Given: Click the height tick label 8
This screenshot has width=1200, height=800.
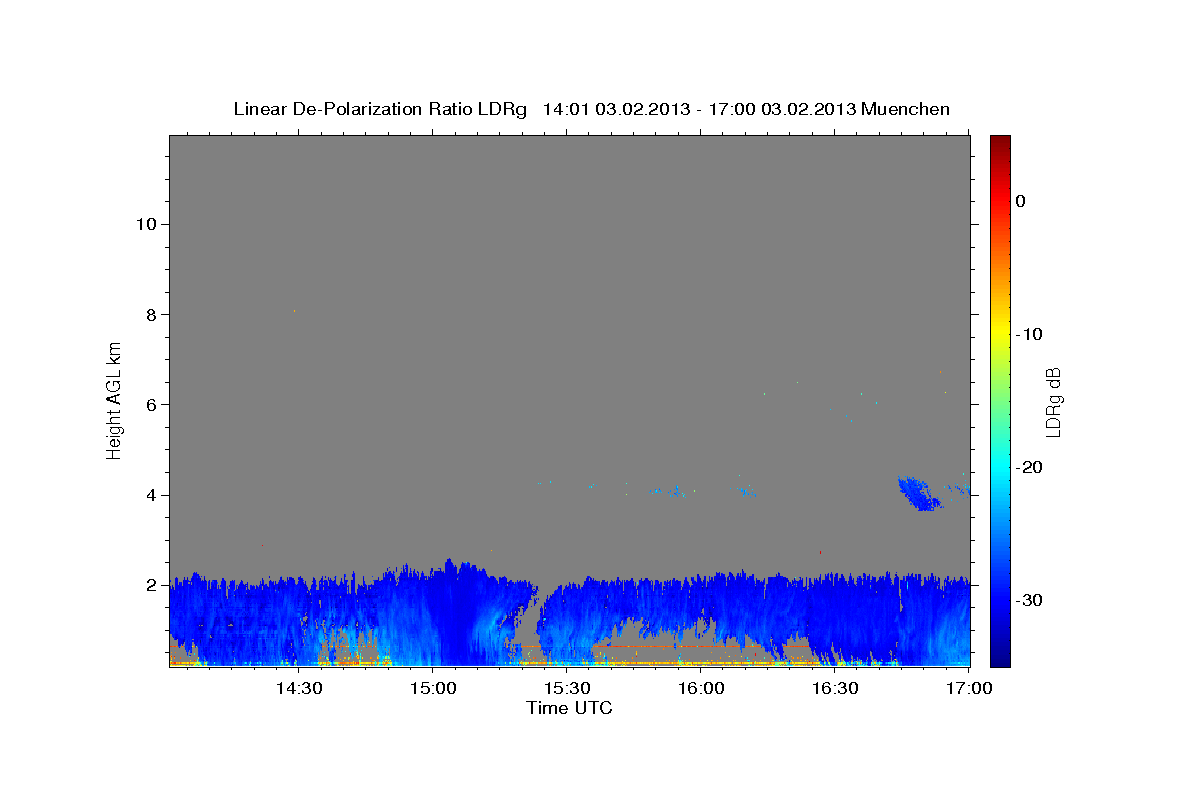Looking at the screenshot, I should (x=153, y=314).
